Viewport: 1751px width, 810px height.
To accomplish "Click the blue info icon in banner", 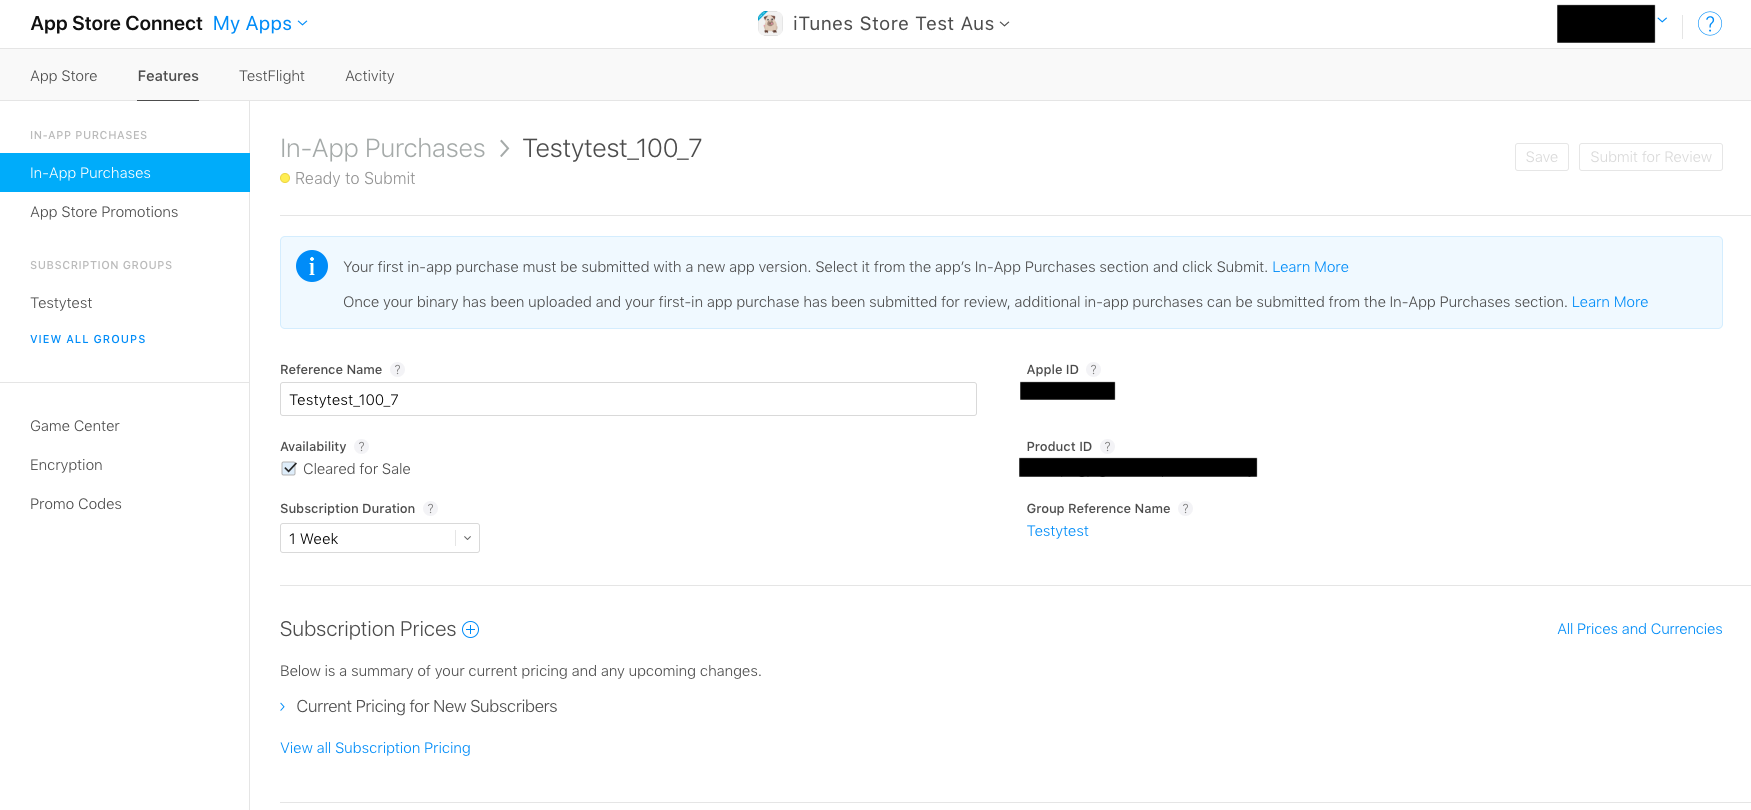I will tap(312, 266).
